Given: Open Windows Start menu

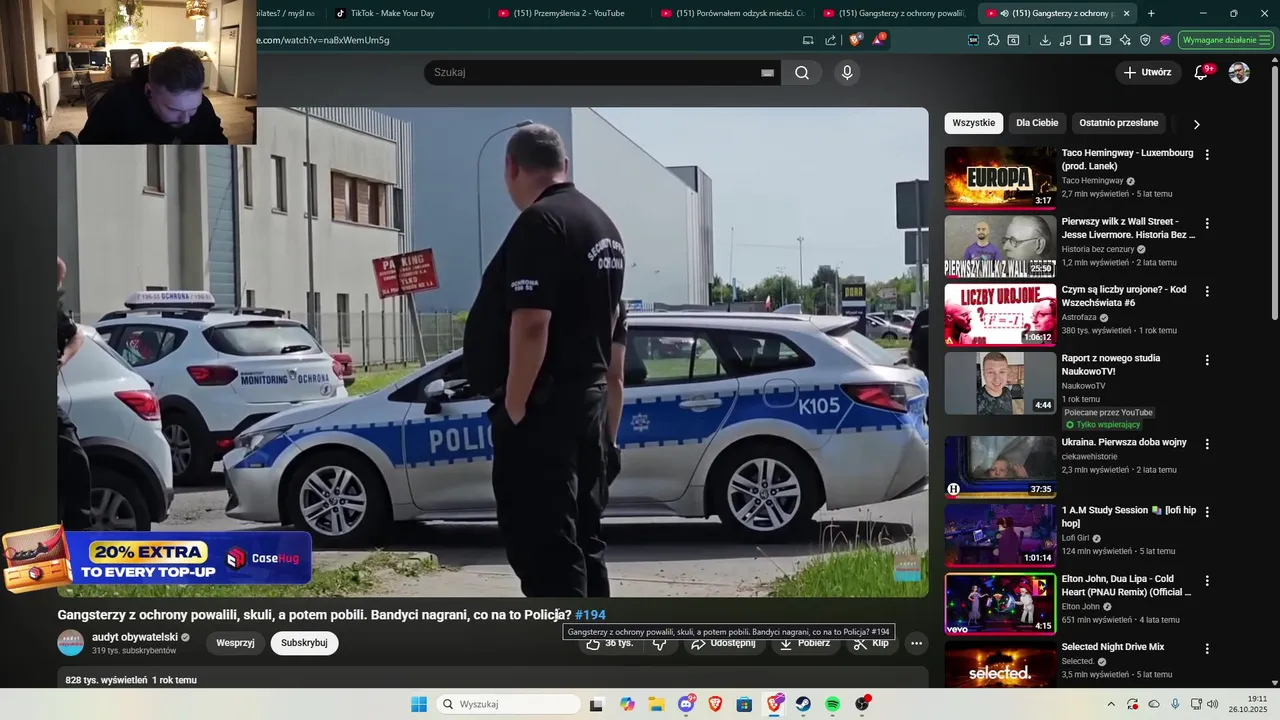Looking at the screenshot, I should (x=419, y=704).
